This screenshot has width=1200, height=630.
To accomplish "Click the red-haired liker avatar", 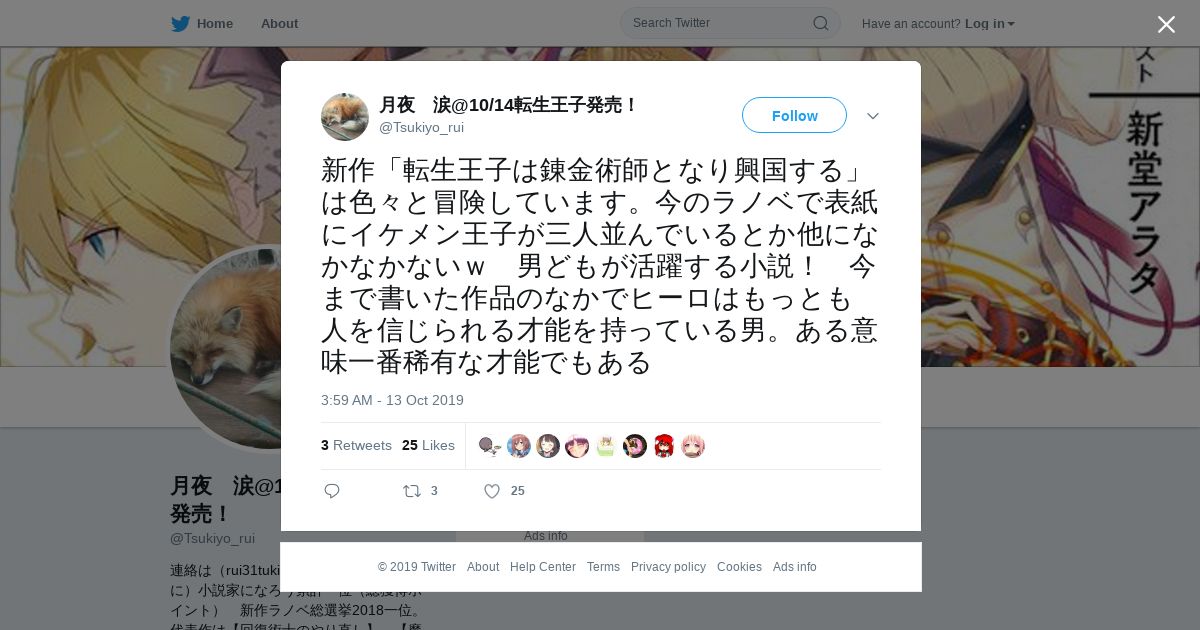I will pyautogui.click(x=664, y=446).
